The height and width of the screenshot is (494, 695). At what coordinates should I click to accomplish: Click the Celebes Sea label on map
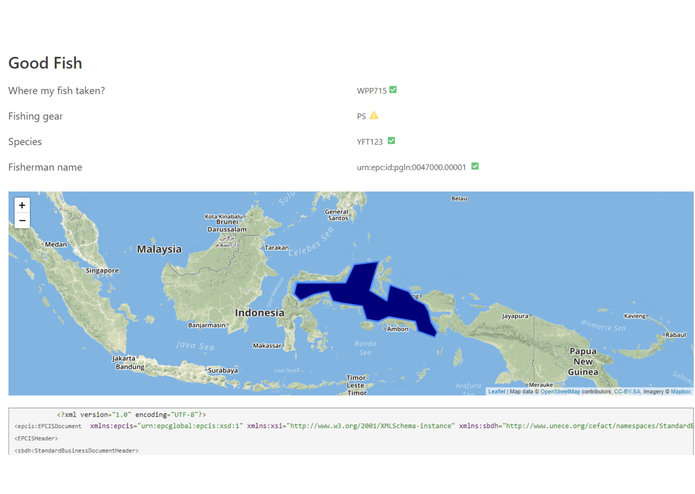311,242
